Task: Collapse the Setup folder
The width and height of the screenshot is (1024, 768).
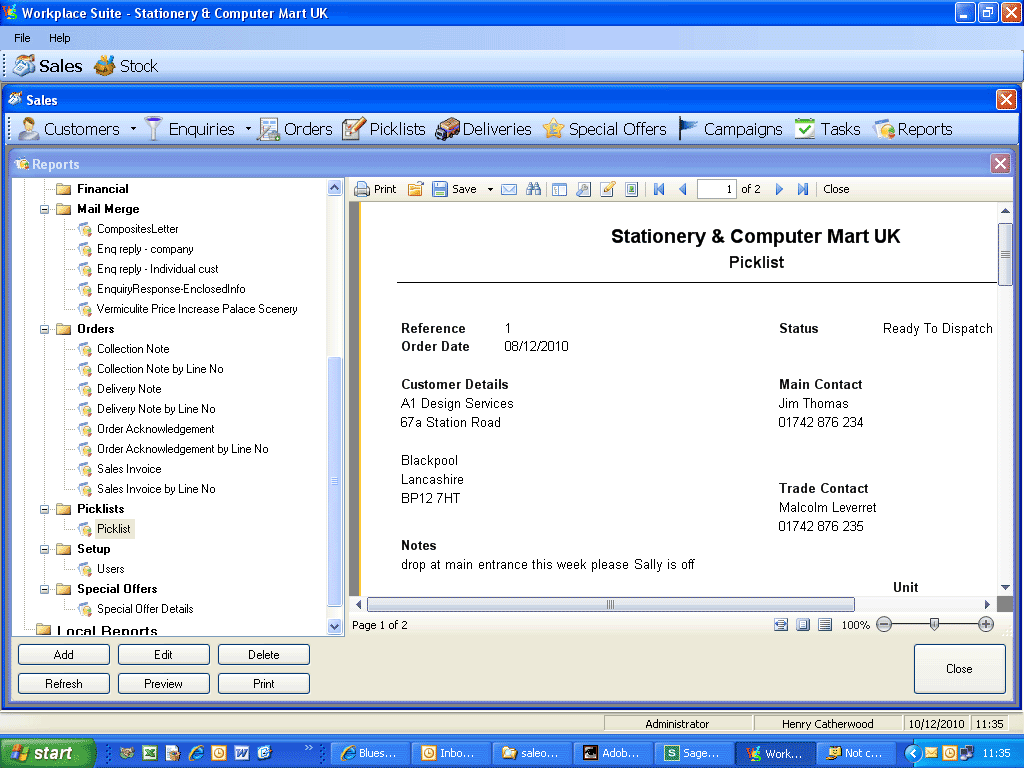Action: tap(44, 550)
